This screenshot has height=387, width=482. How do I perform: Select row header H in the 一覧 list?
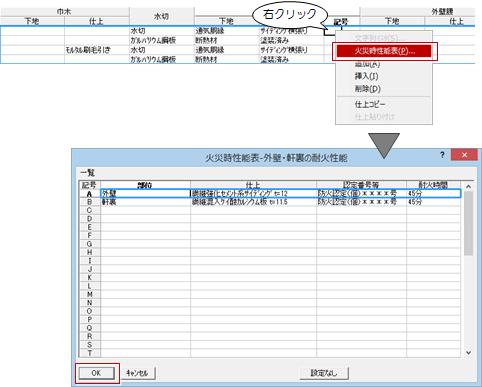click(x=89, y=252)
